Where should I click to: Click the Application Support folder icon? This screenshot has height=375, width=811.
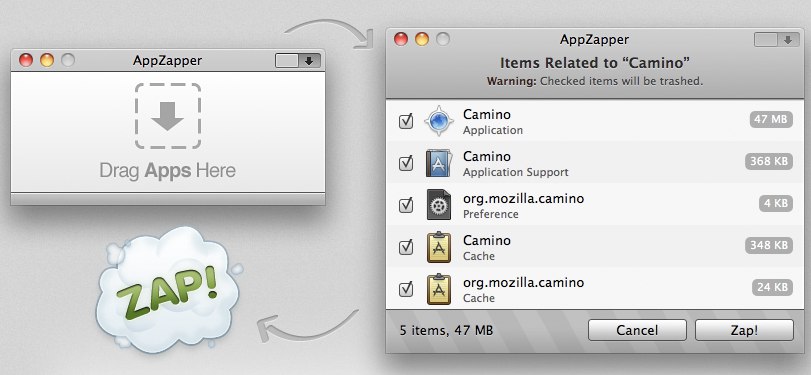[439, 163]
